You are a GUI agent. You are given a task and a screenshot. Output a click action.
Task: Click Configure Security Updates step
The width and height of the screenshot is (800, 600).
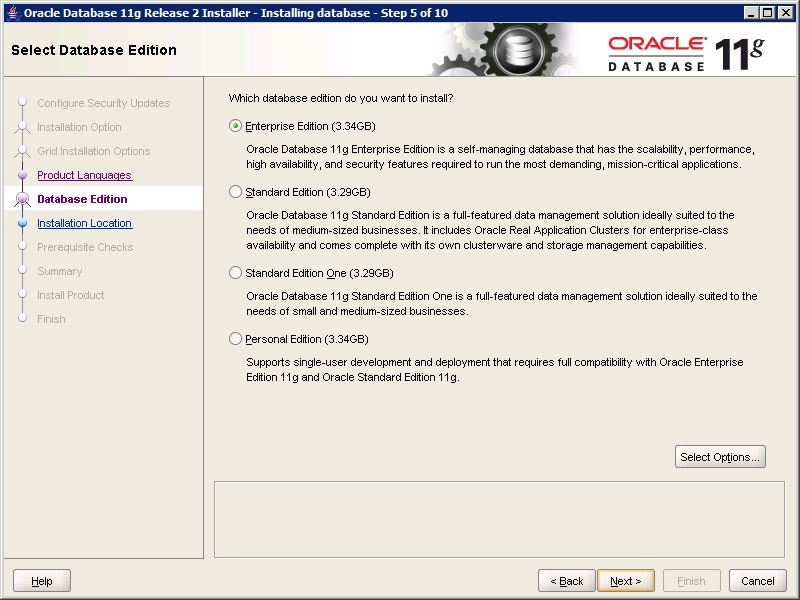(x=104, y=103)
